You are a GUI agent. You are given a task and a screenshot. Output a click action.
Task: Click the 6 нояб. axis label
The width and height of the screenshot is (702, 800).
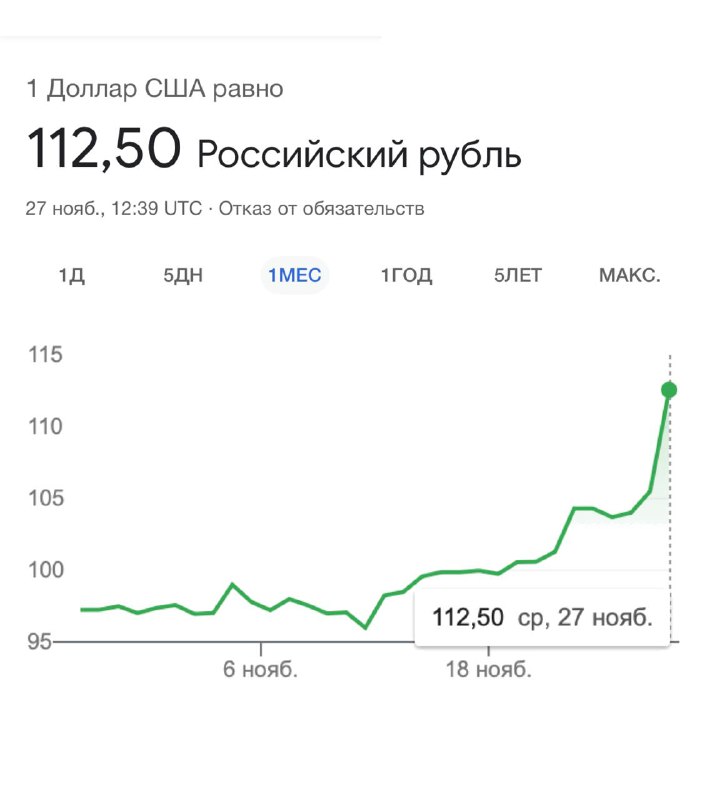coord(260,669)
